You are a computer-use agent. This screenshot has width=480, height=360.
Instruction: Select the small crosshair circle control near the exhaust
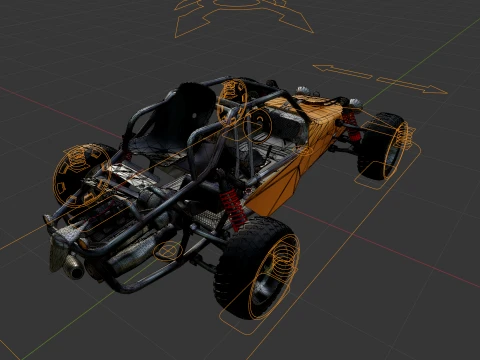tap(168, 251)
